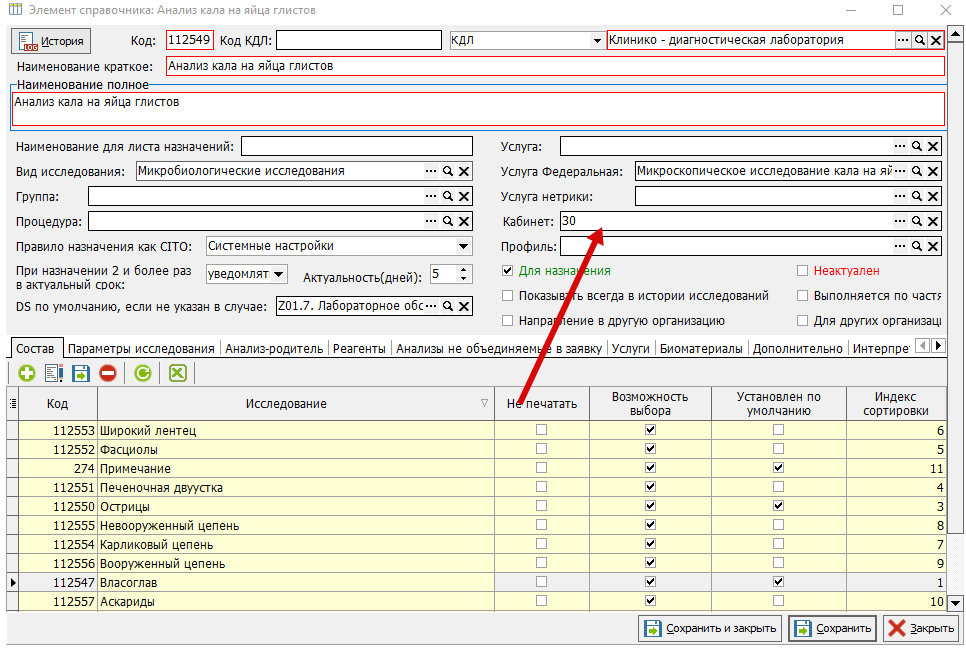Expand the КДЛ dropdown list
This screenshot has height=652, width=966.
point(596,41)
